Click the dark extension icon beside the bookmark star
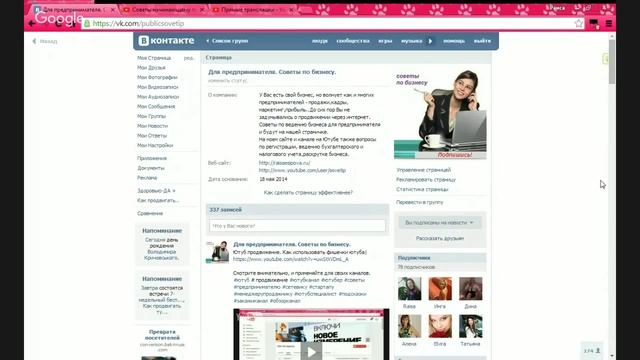Image resolution: width=640 pixels, height=360 pixels. coord(594,24)
